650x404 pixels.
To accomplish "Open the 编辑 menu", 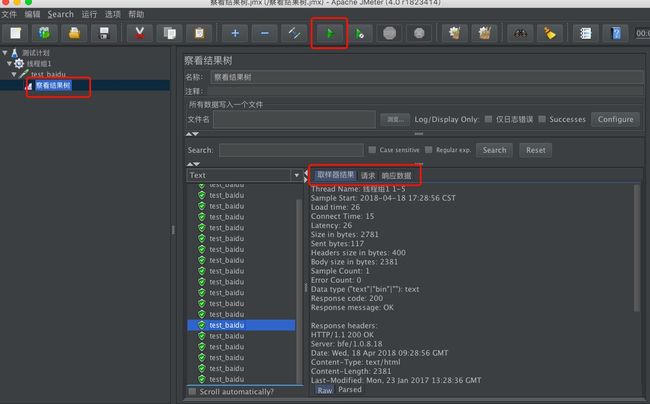I will pyautogui.click(x=32, y=15).
